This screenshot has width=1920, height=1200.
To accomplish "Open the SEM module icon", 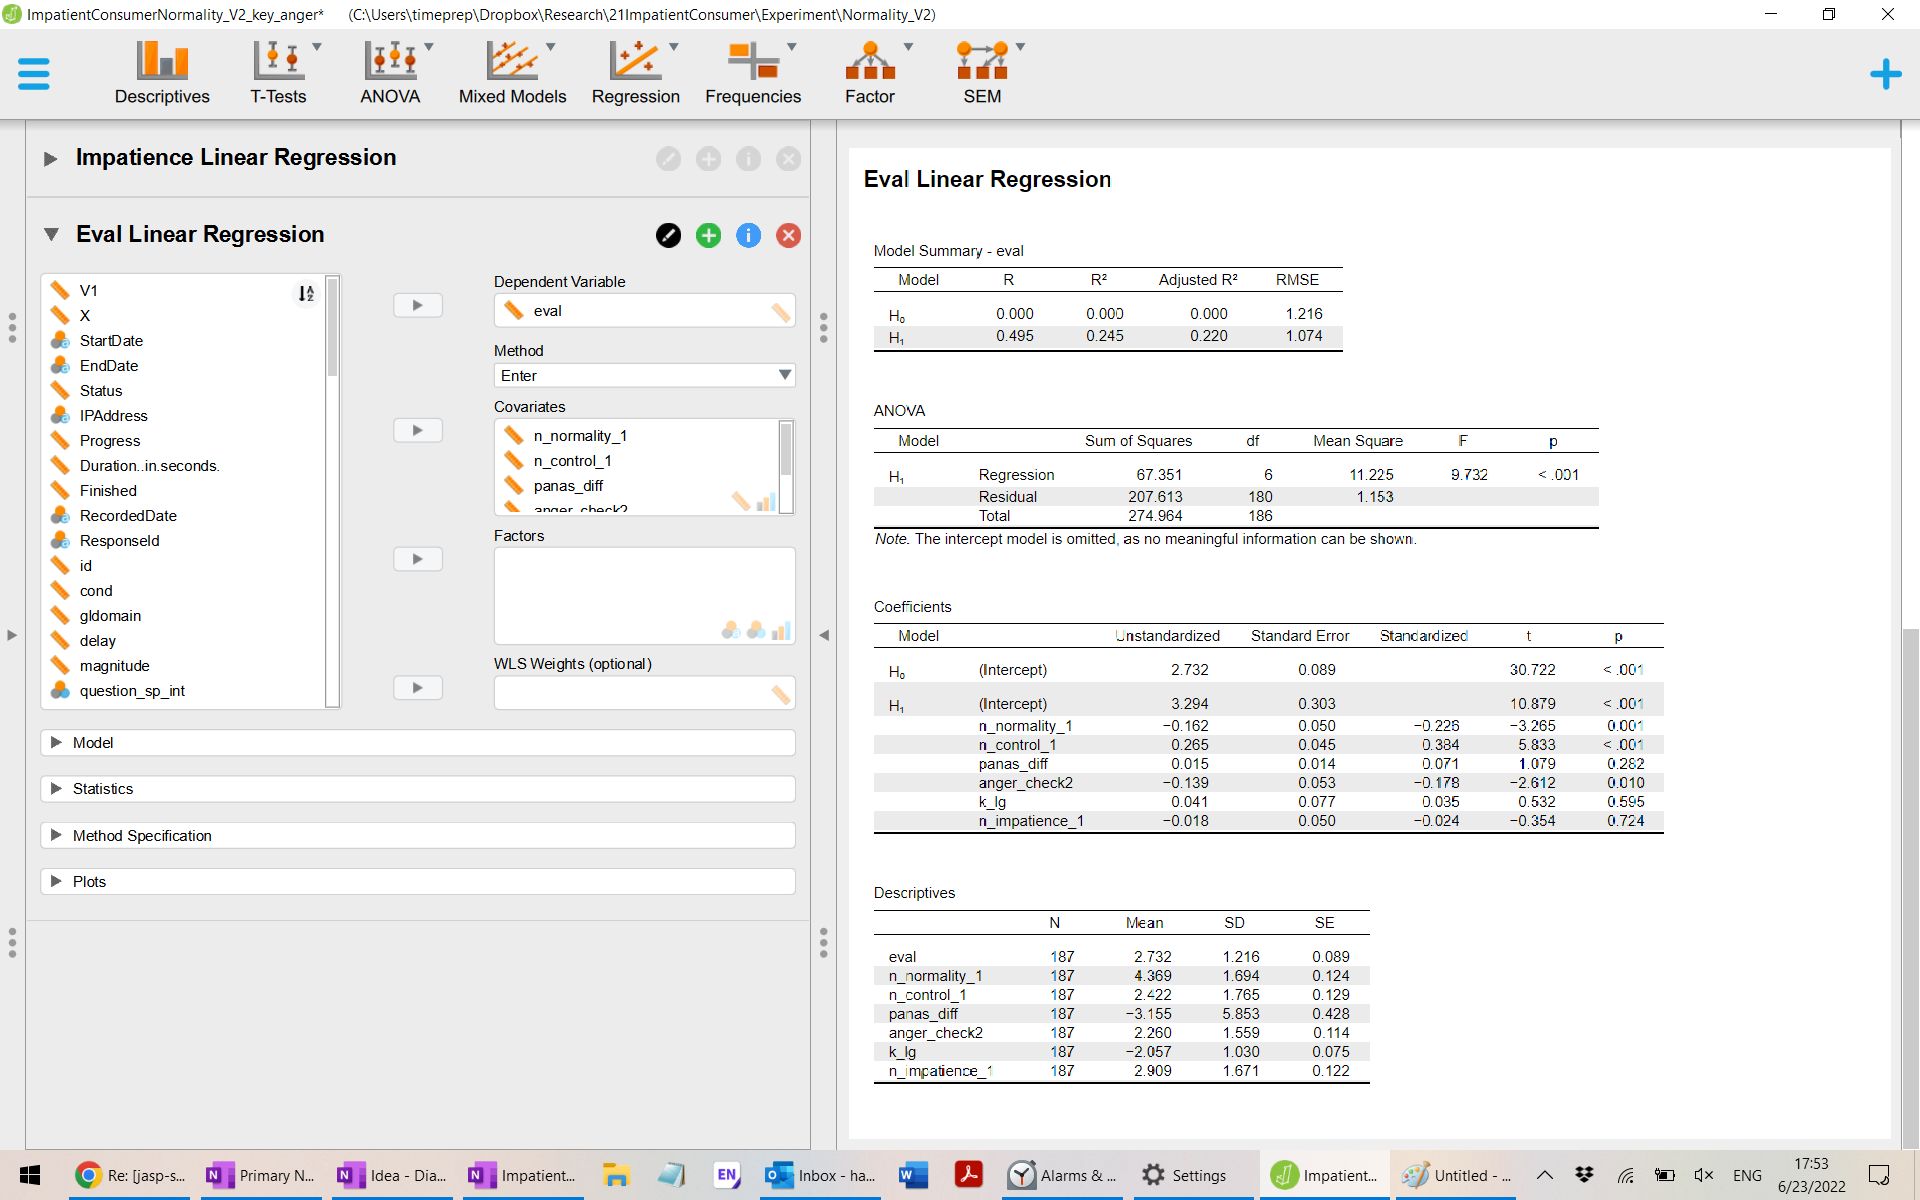I will pyautogui.click(x=981, y=73).
